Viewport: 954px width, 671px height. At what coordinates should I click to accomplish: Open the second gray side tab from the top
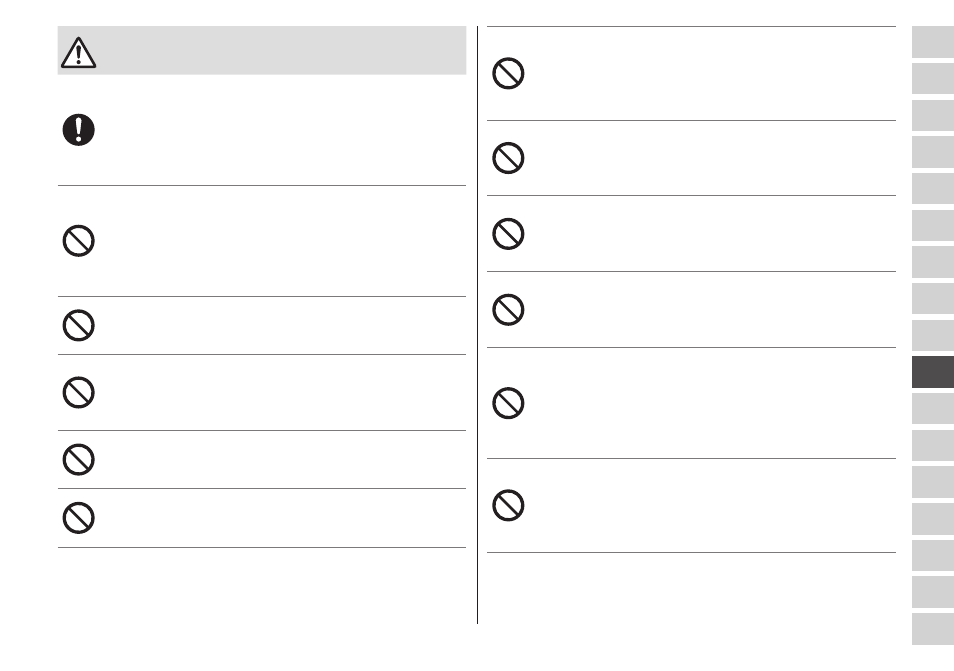(933, 78)
